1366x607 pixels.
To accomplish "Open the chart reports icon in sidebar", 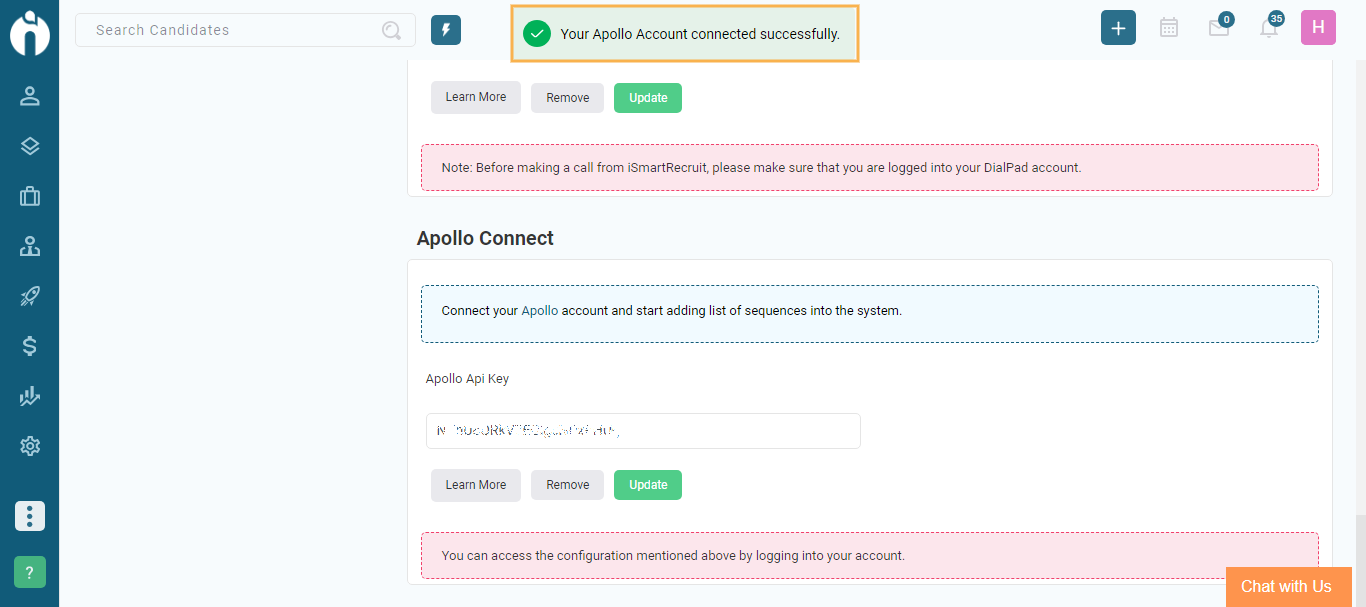I will [29, 396].
